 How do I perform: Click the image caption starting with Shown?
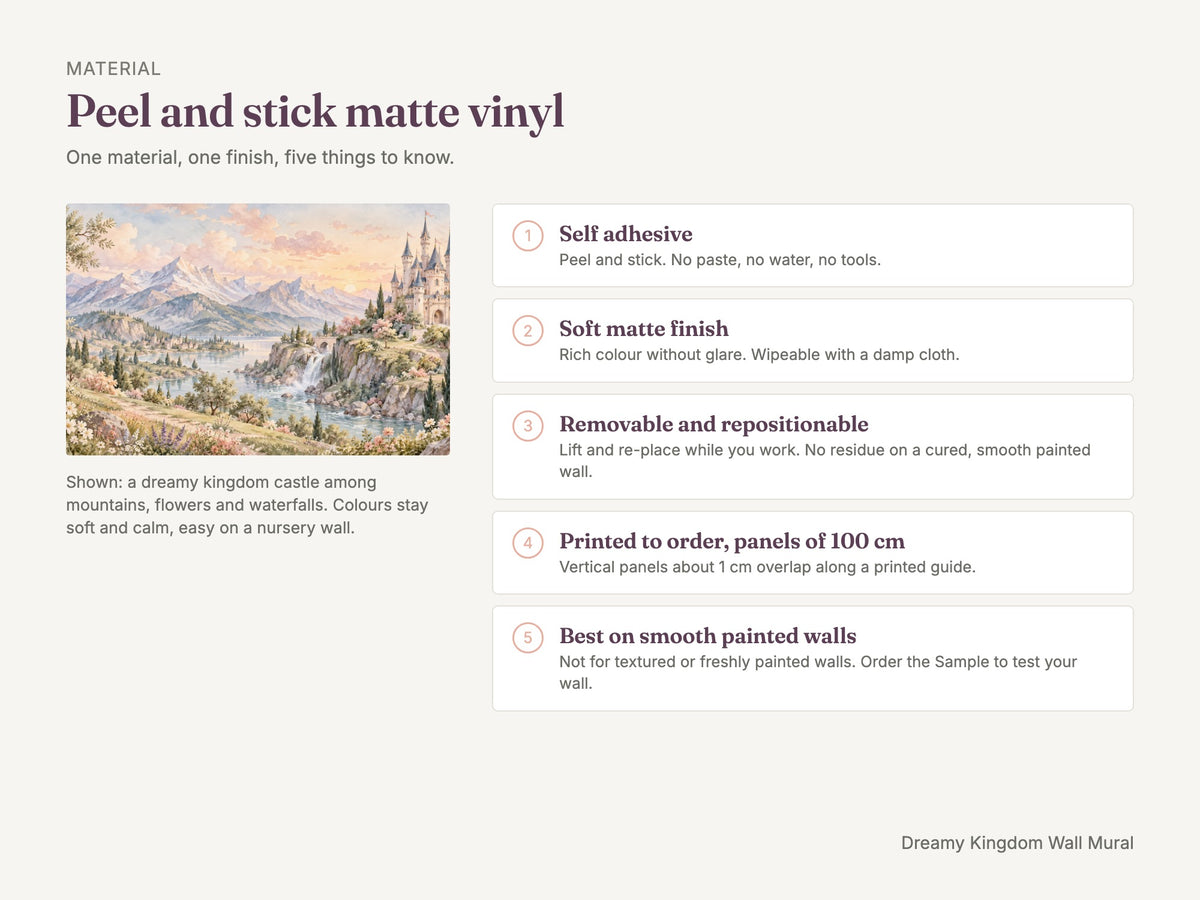(x=248, y=505)
